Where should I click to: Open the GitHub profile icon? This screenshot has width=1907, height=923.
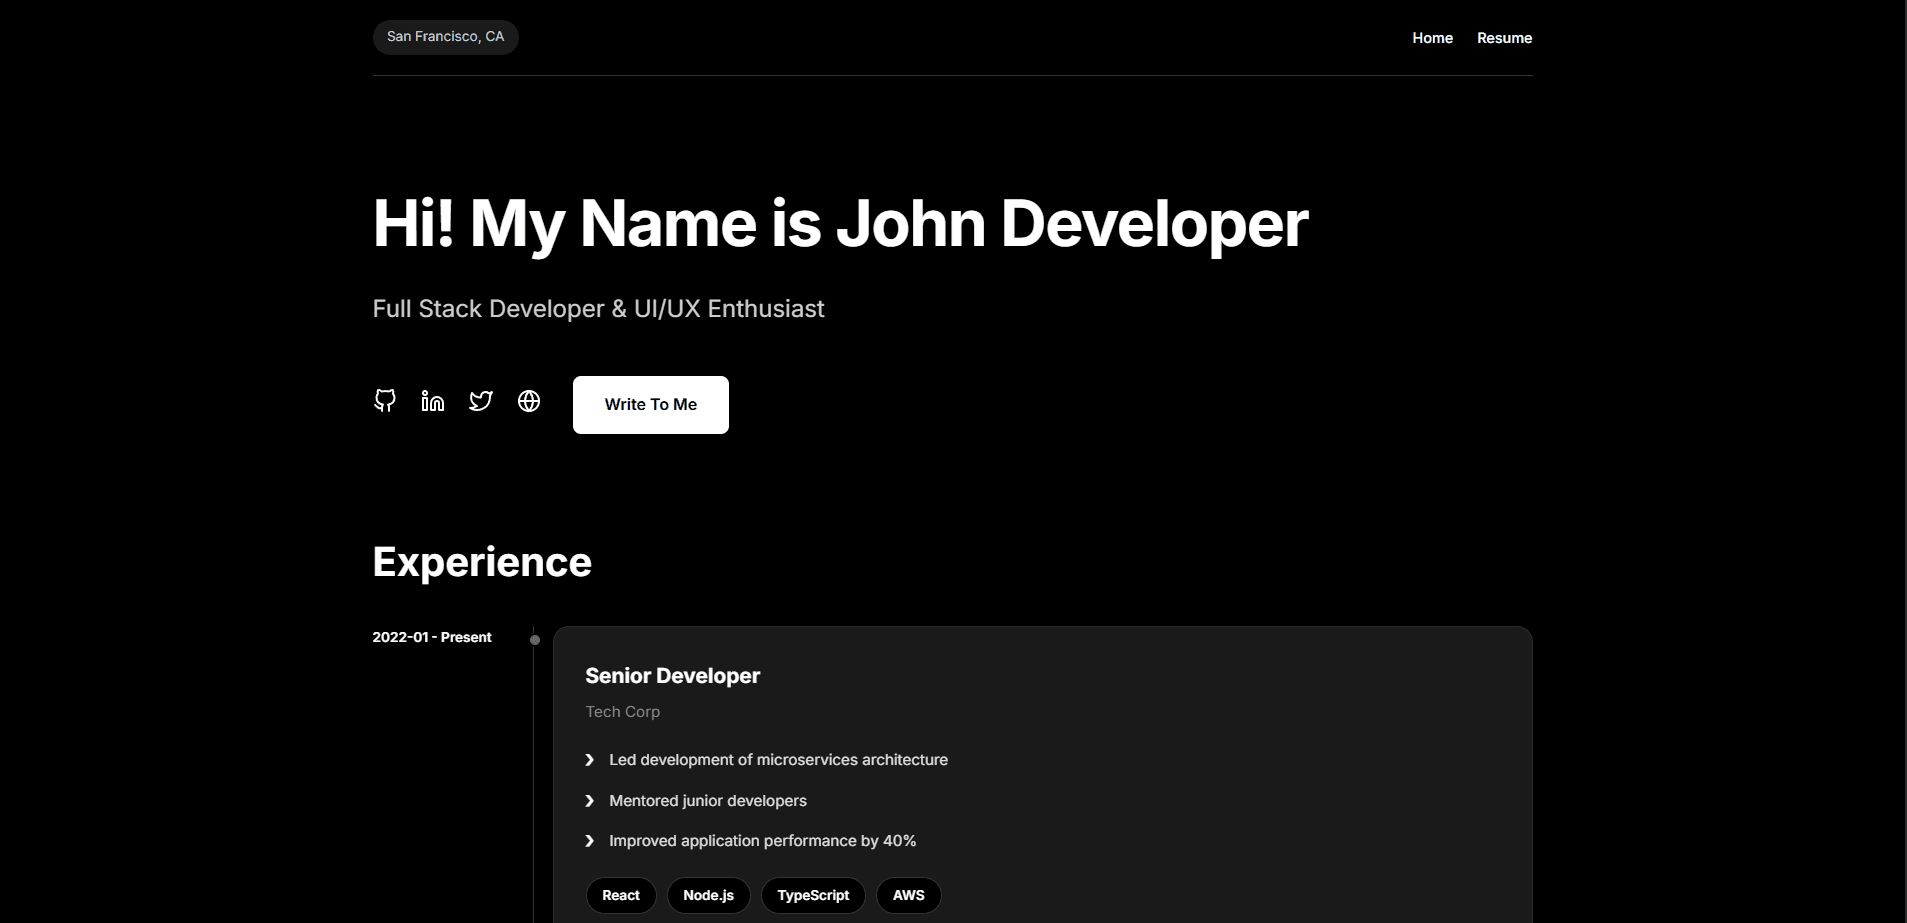click(384, 401)
